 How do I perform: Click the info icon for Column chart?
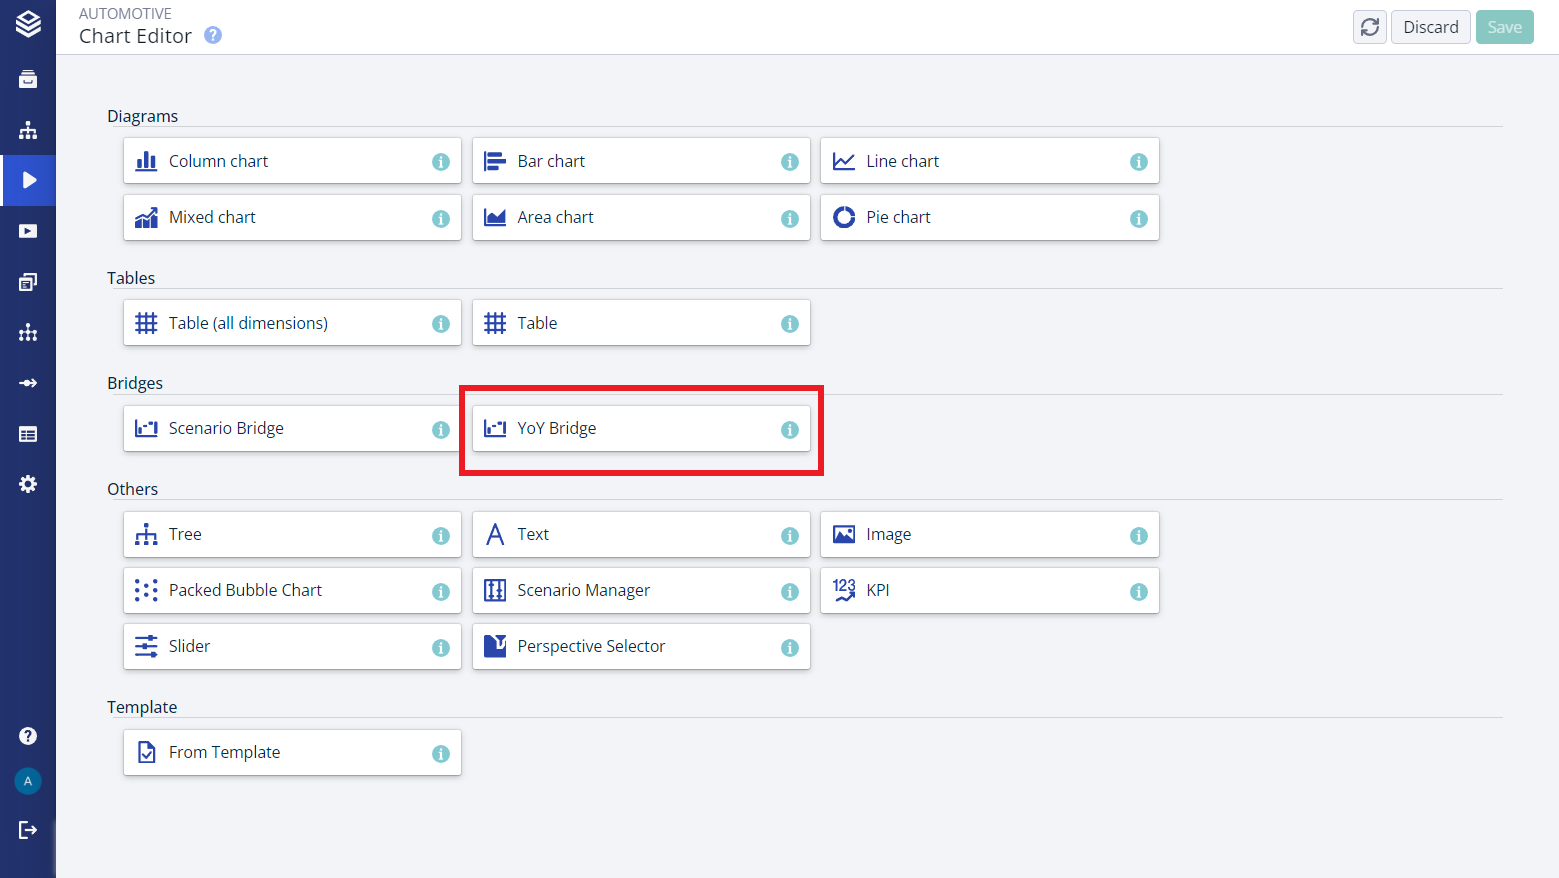click(440, 162)
